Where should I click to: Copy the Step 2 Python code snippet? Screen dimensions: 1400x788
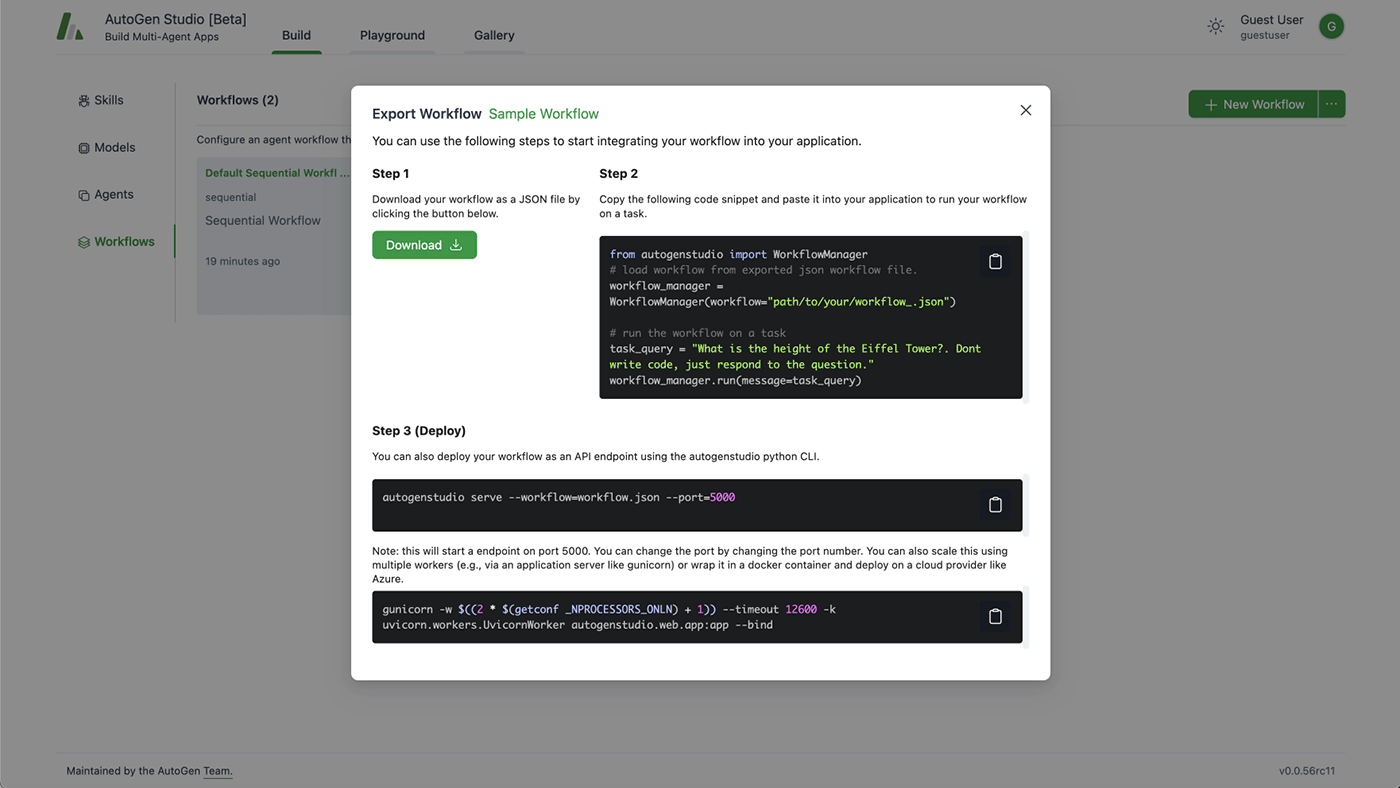click(995, 261)
